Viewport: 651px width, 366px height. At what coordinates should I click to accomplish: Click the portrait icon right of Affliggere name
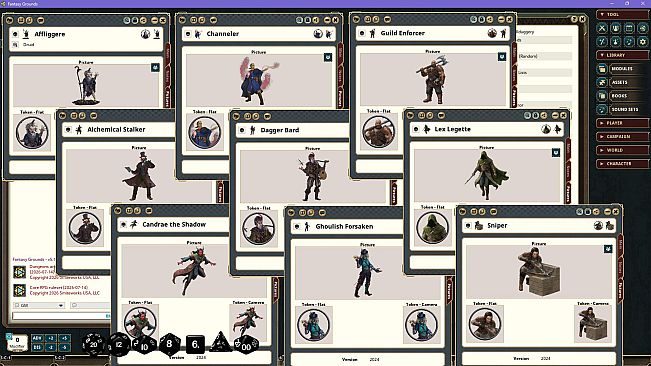(x=145, y=34)
